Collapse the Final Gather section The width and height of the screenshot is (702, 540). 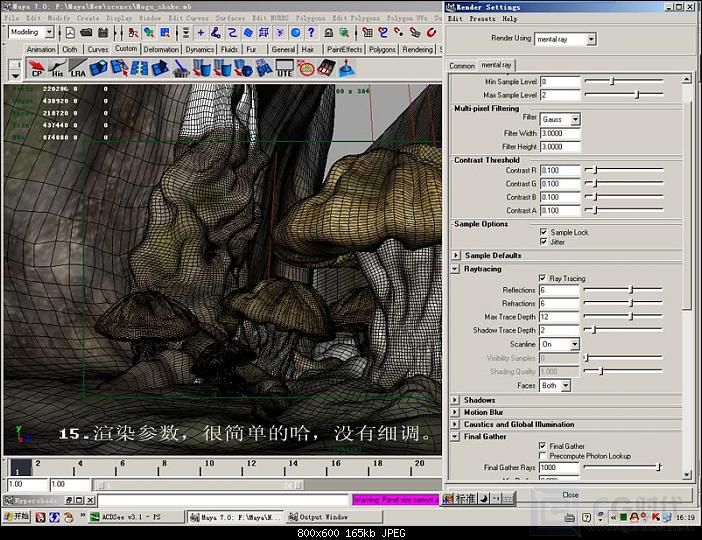pos(455,437)
